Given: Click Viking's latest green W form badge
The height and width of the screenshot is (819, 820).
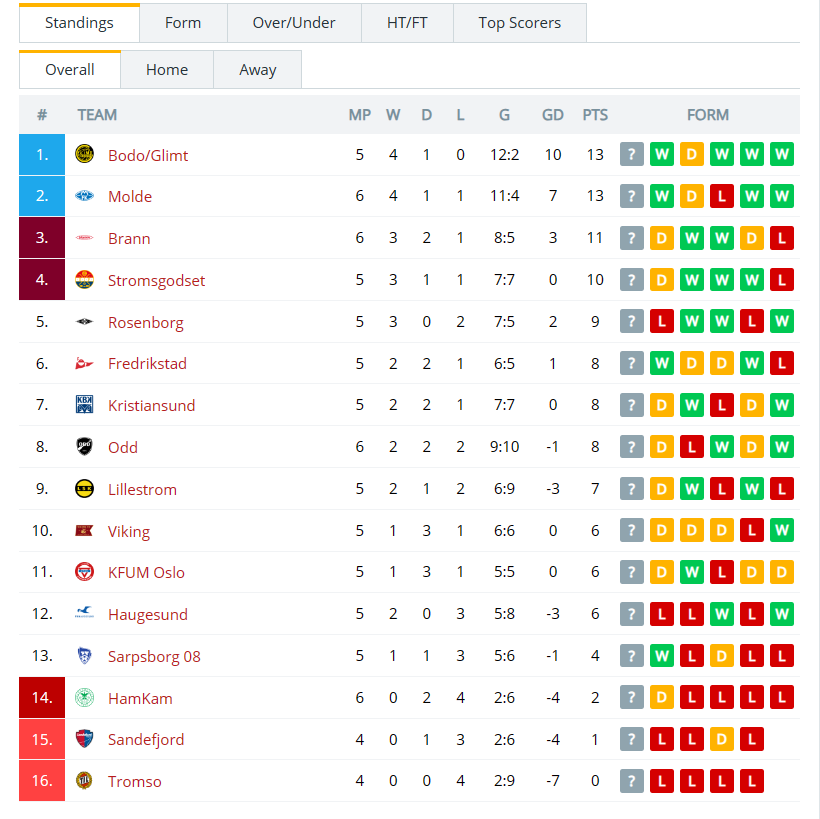Looking at the screenshot, I should [x=782, y=530].
